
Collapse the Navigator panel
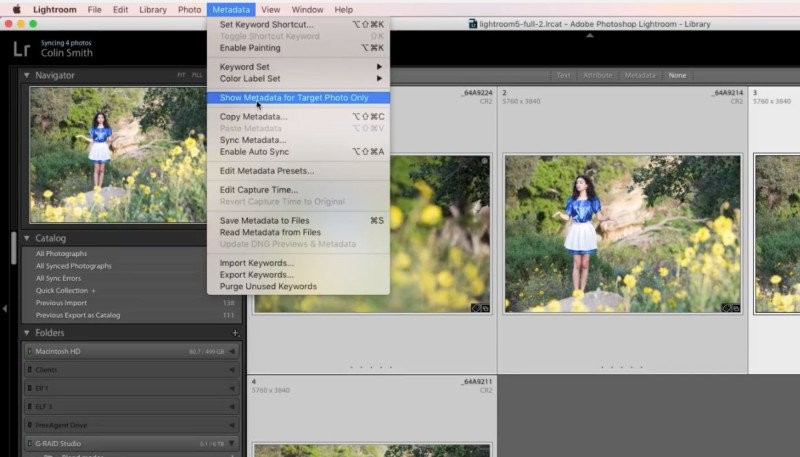27,75
